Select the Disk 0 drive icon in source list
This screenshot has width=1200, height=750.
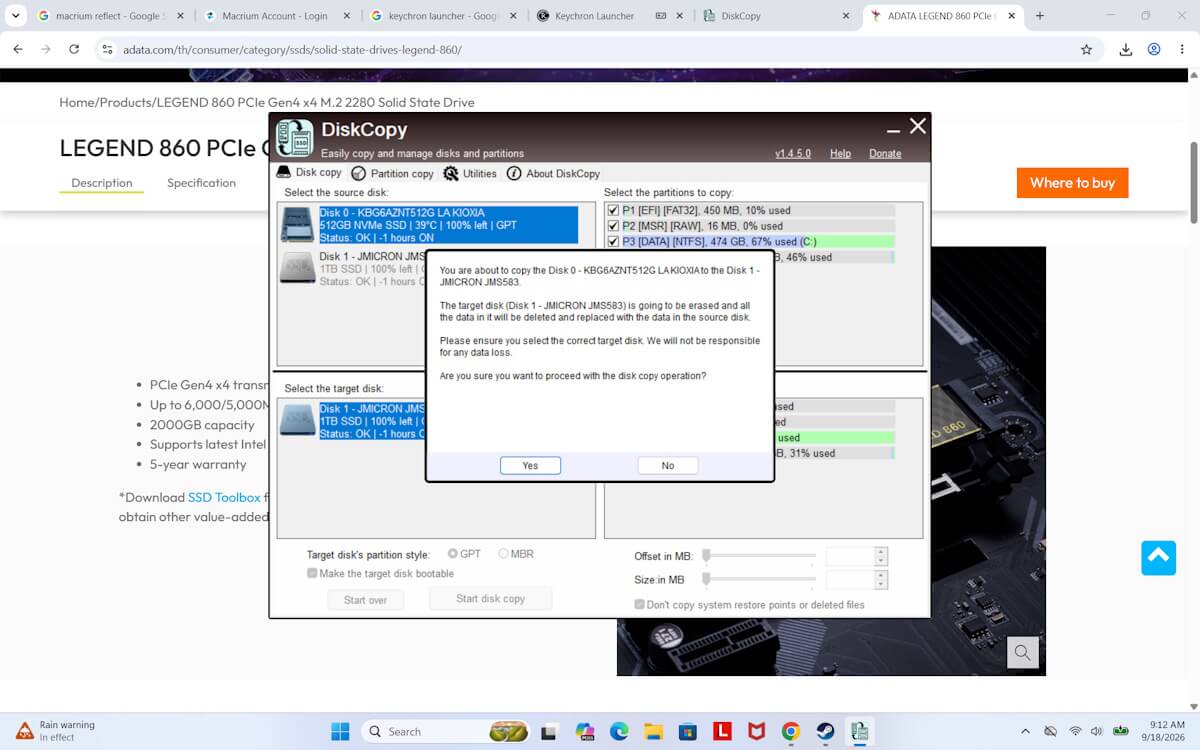coord(297,225)
